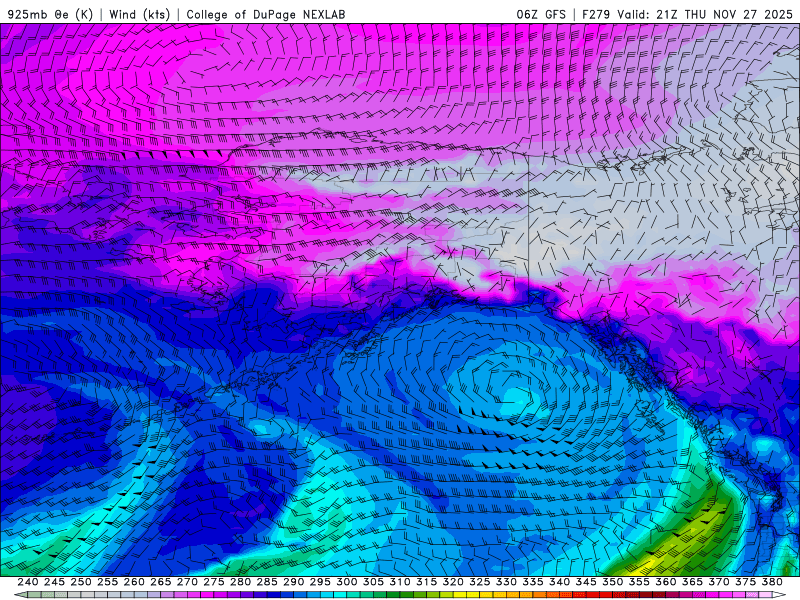Screen dimensions: 800x600
Task: Click the 240 label on the color scale
Action: [x=28, y=582]
